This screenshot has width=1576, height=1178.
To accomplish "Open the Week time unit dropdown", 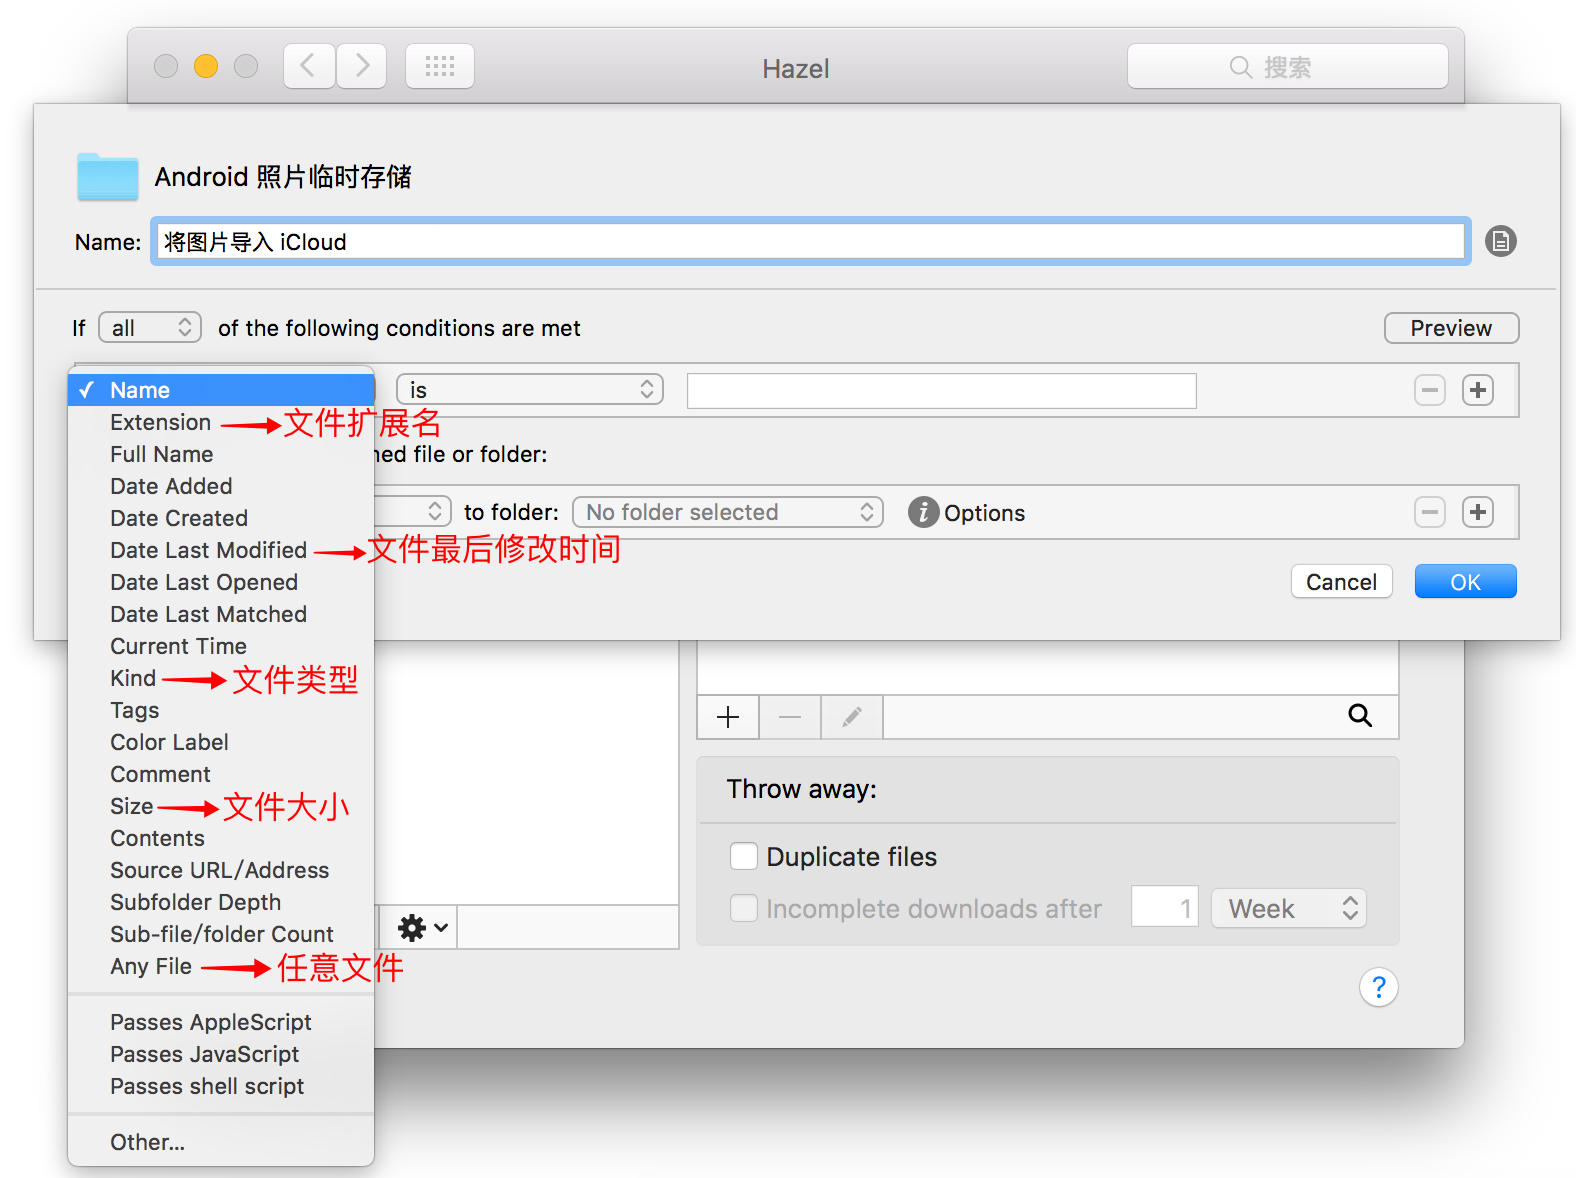I will click(1288, 908).
